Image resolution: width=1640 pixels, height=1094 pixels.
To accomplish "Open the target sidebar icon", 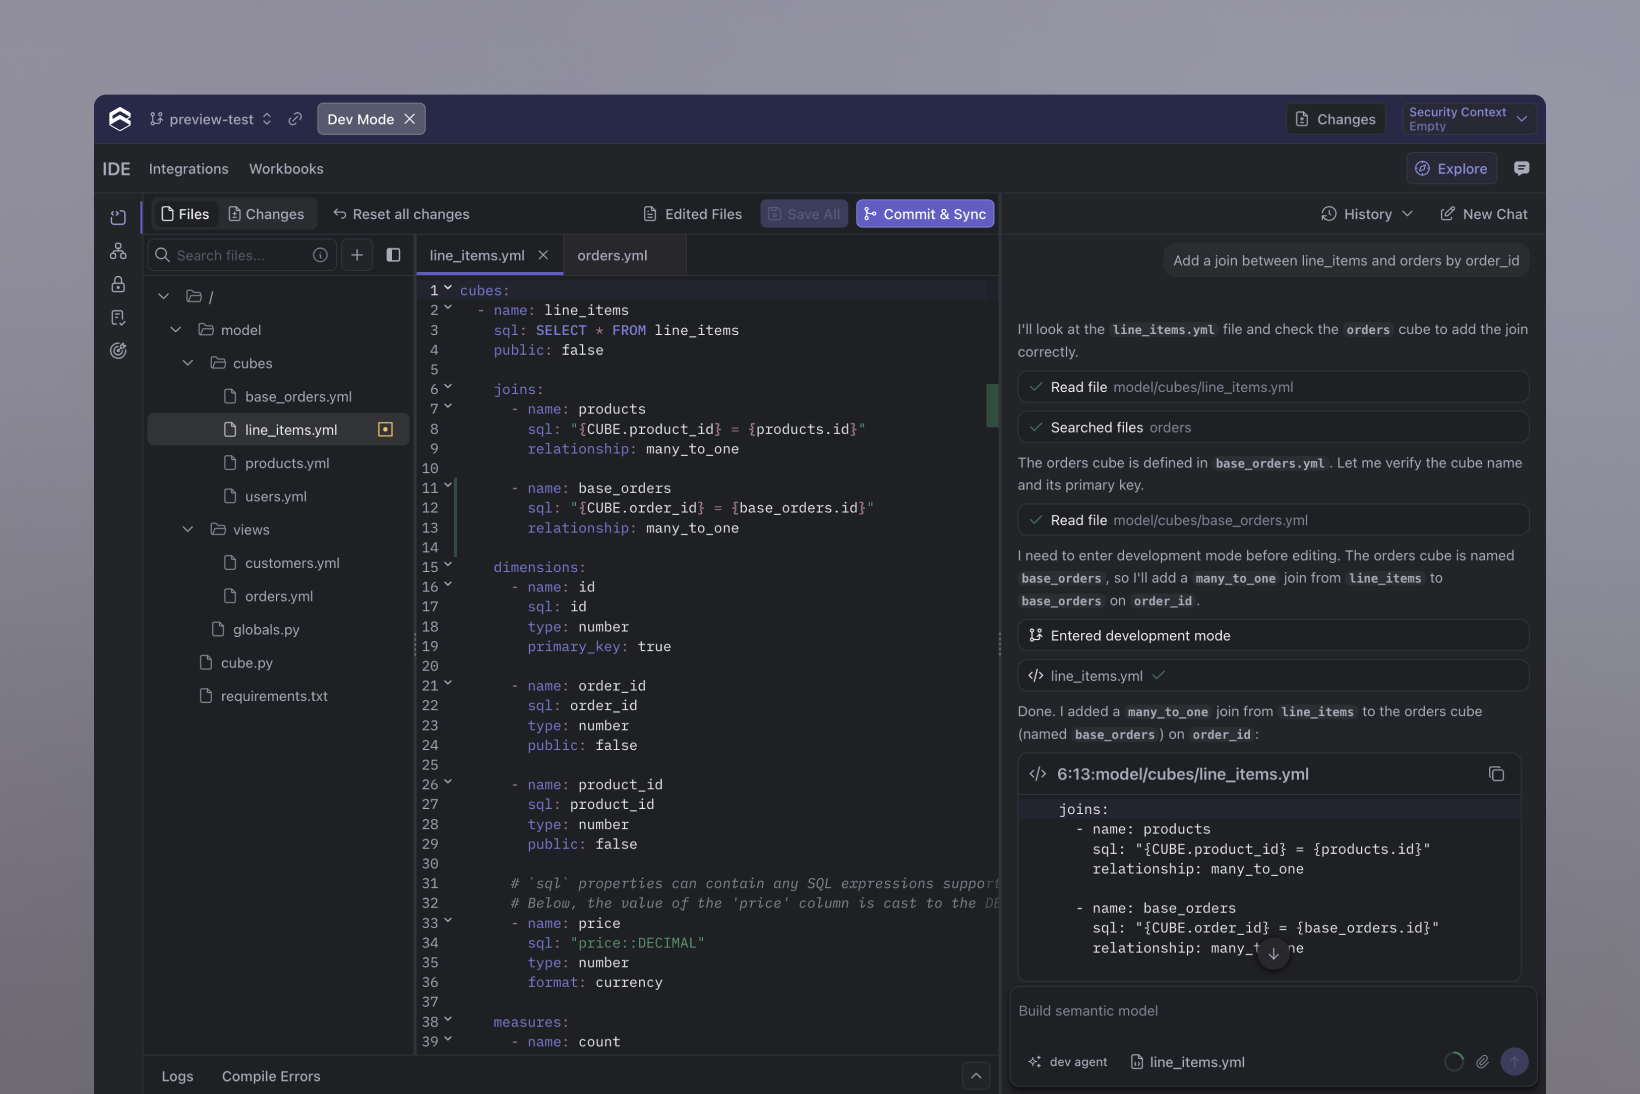I will 118,351.
